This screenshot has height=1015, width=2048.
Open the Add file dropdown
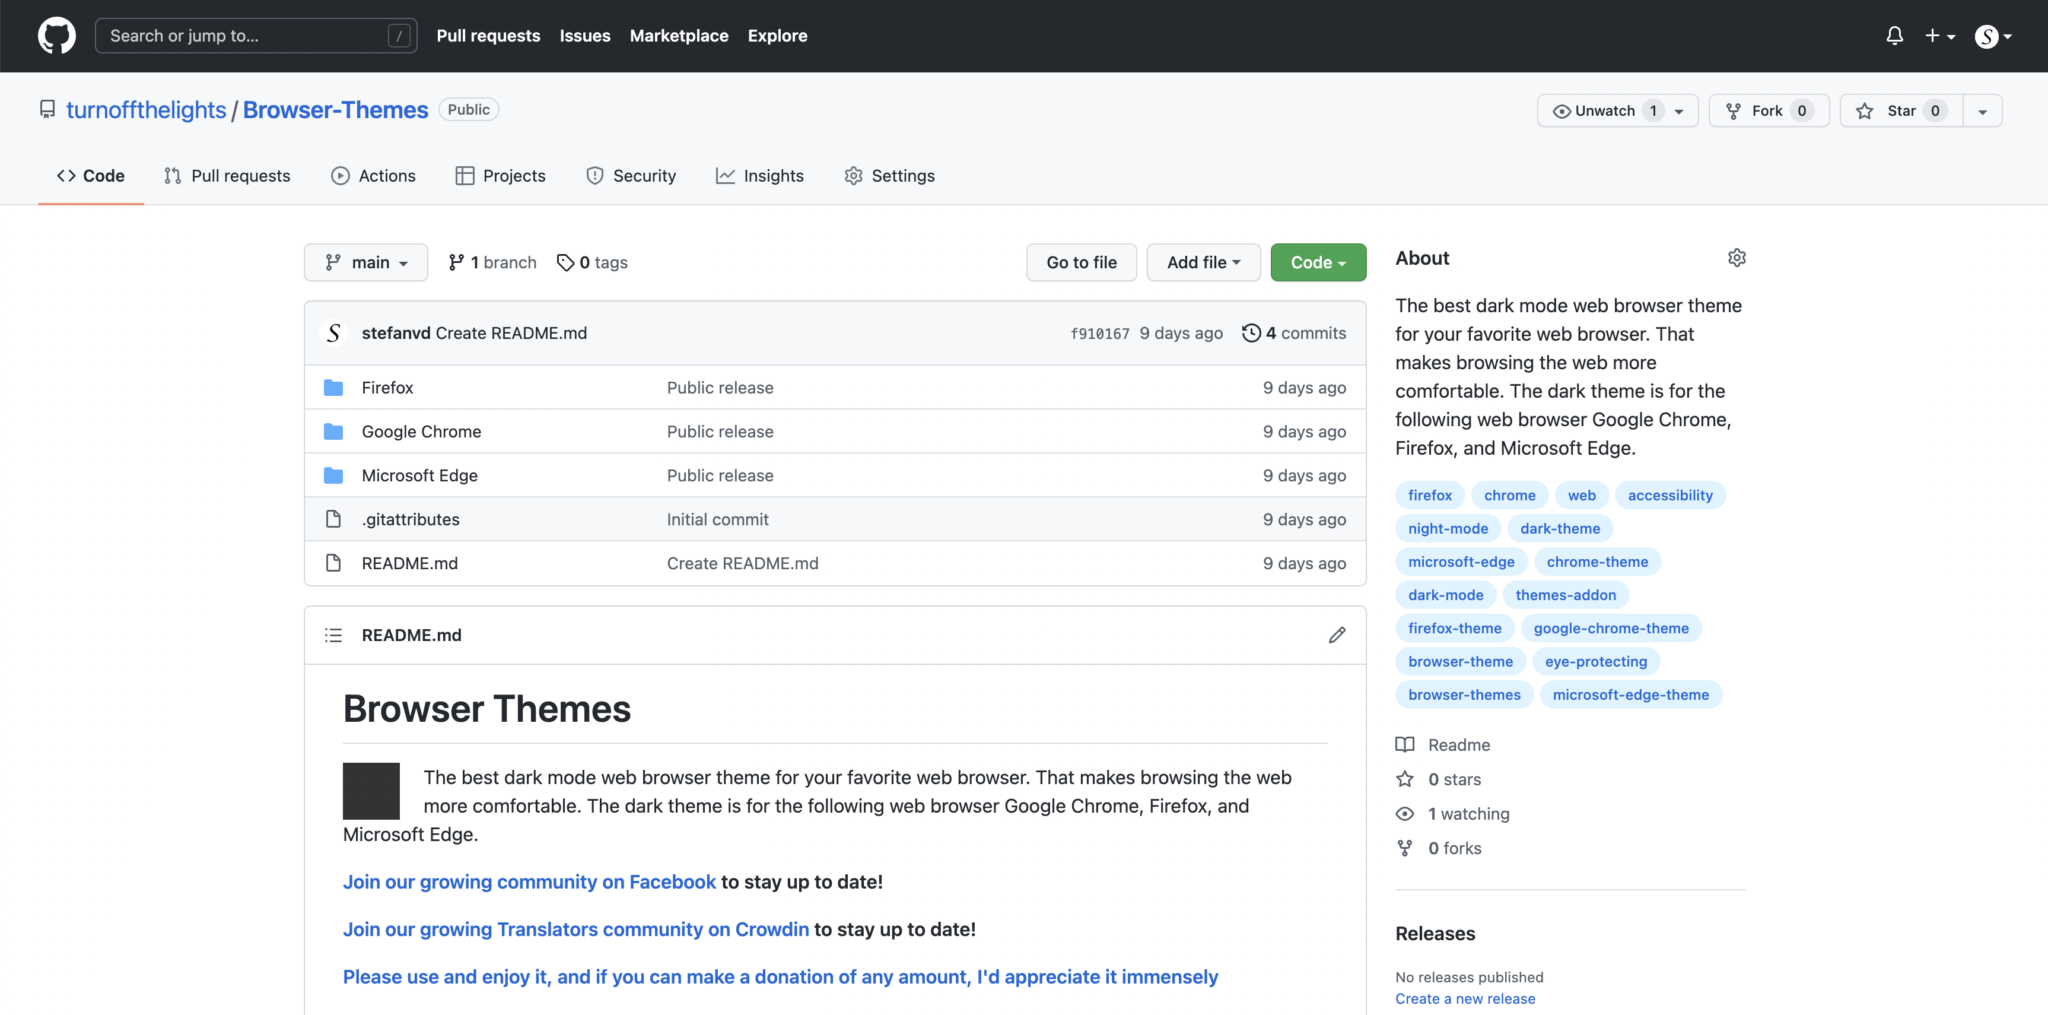1202,262
